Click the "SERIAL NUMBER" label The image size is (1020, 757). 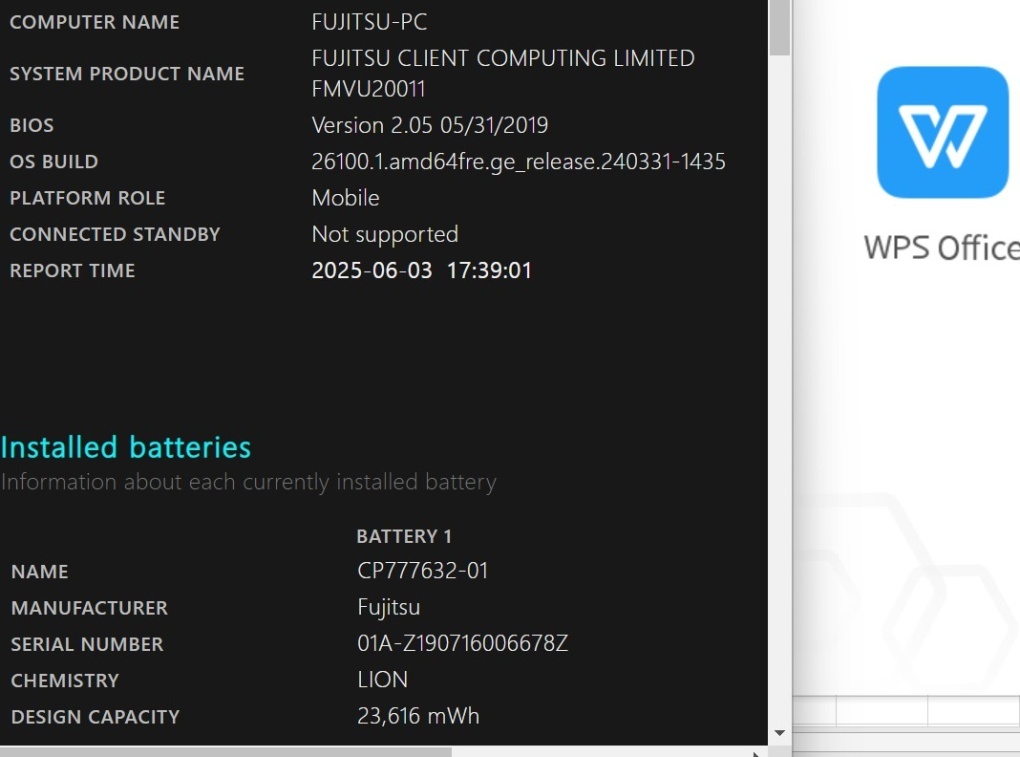pos(87,644)
